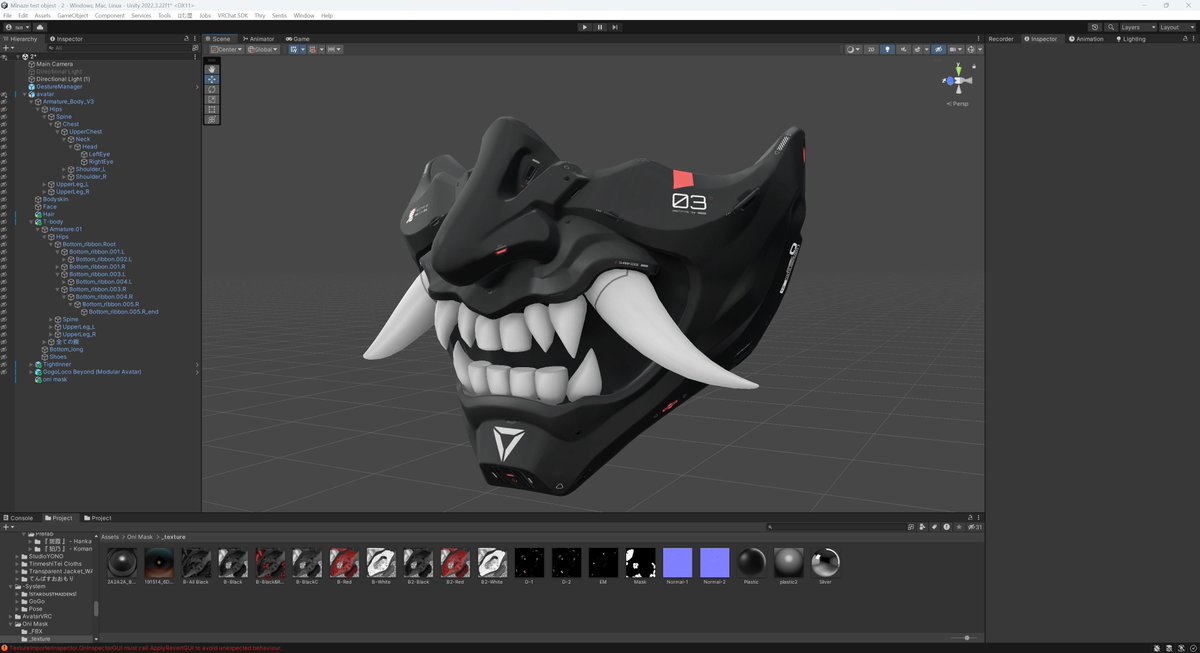Open the GameObject menu
This screenshot has width=1200, height=653.
click(x=73, y=16)
